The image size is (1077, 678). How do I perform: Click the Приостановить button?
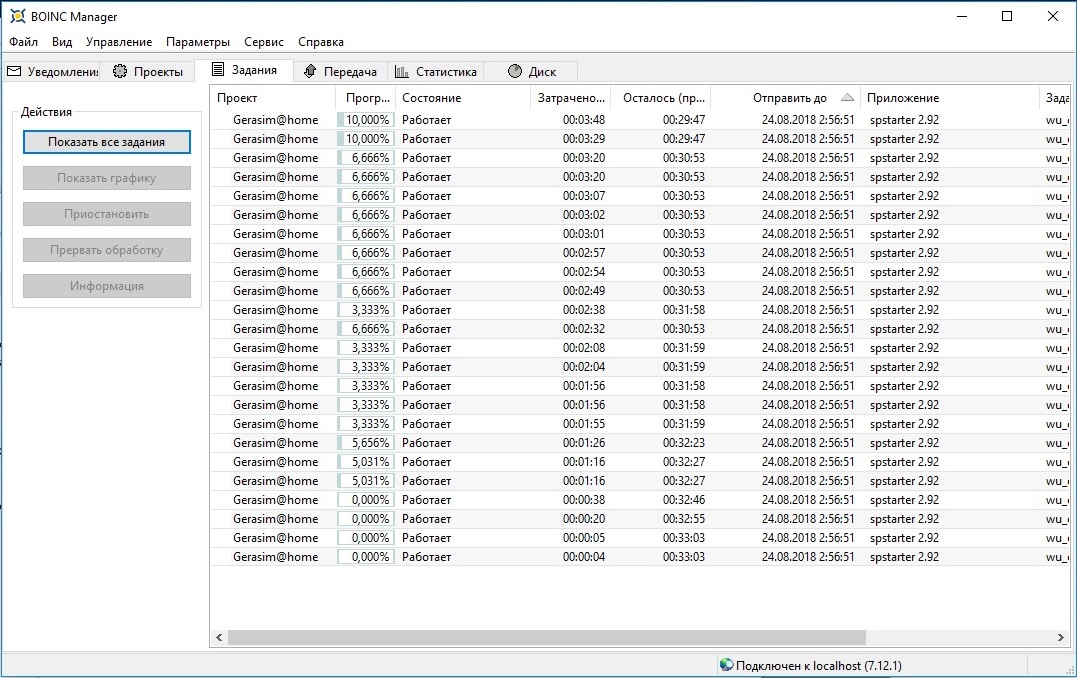(106, 214)
